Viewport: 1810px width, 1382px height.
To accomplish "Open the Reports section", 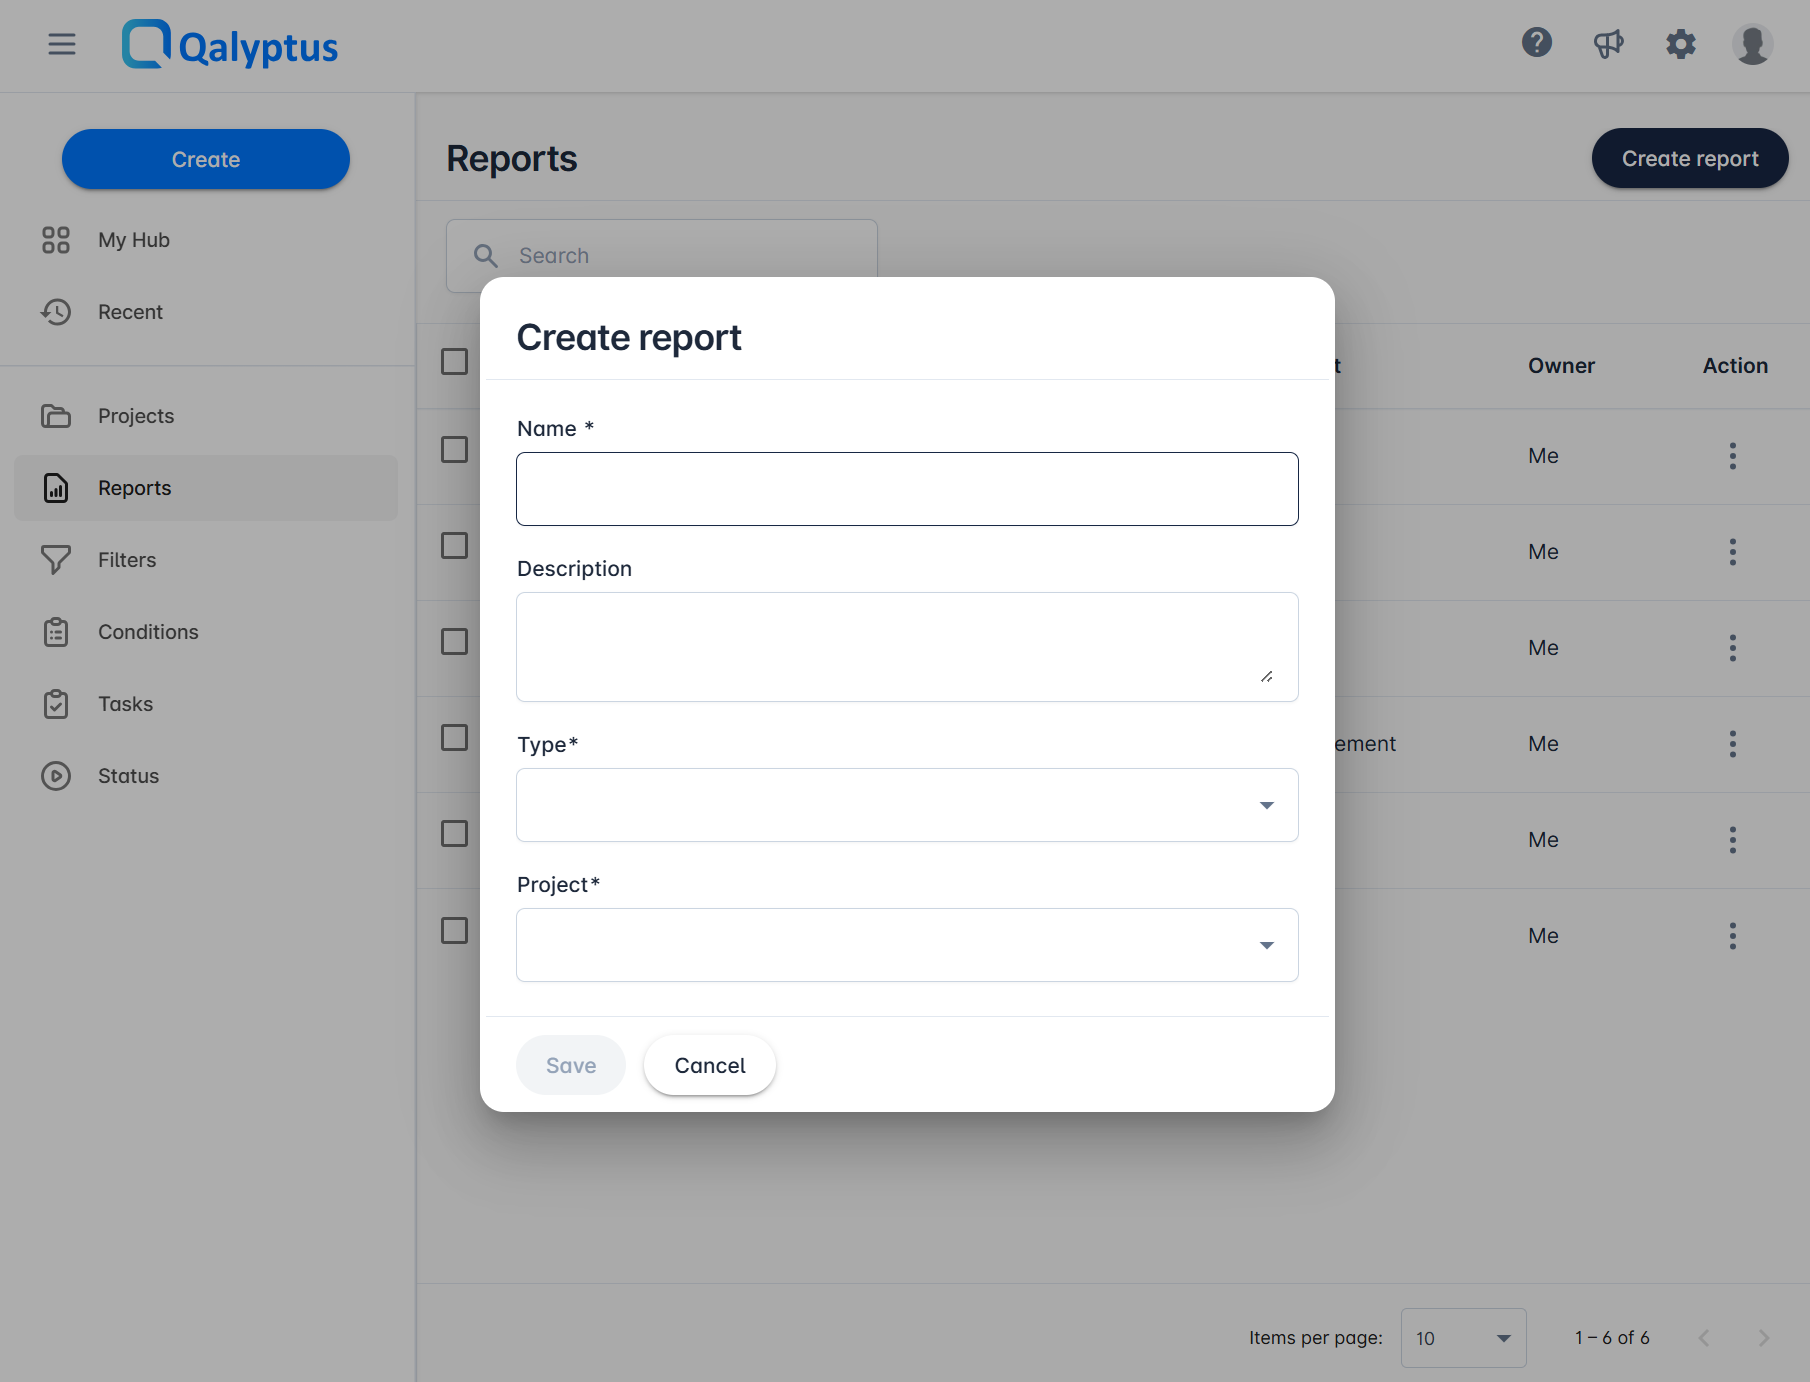I will (x=136, y=488).
